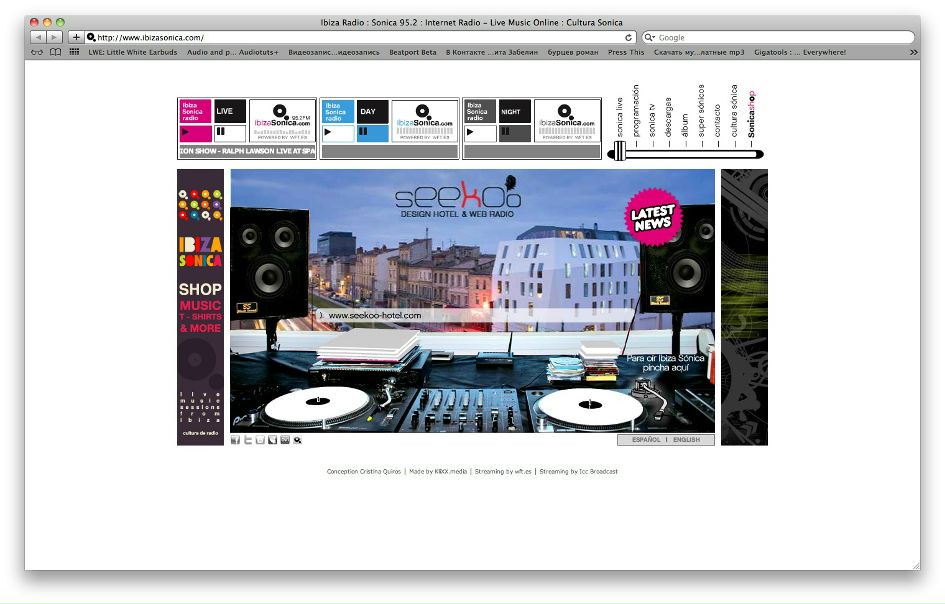Screen dimensions: 945x604
Task: Click the menu slider handle
Action: (619, 151)
